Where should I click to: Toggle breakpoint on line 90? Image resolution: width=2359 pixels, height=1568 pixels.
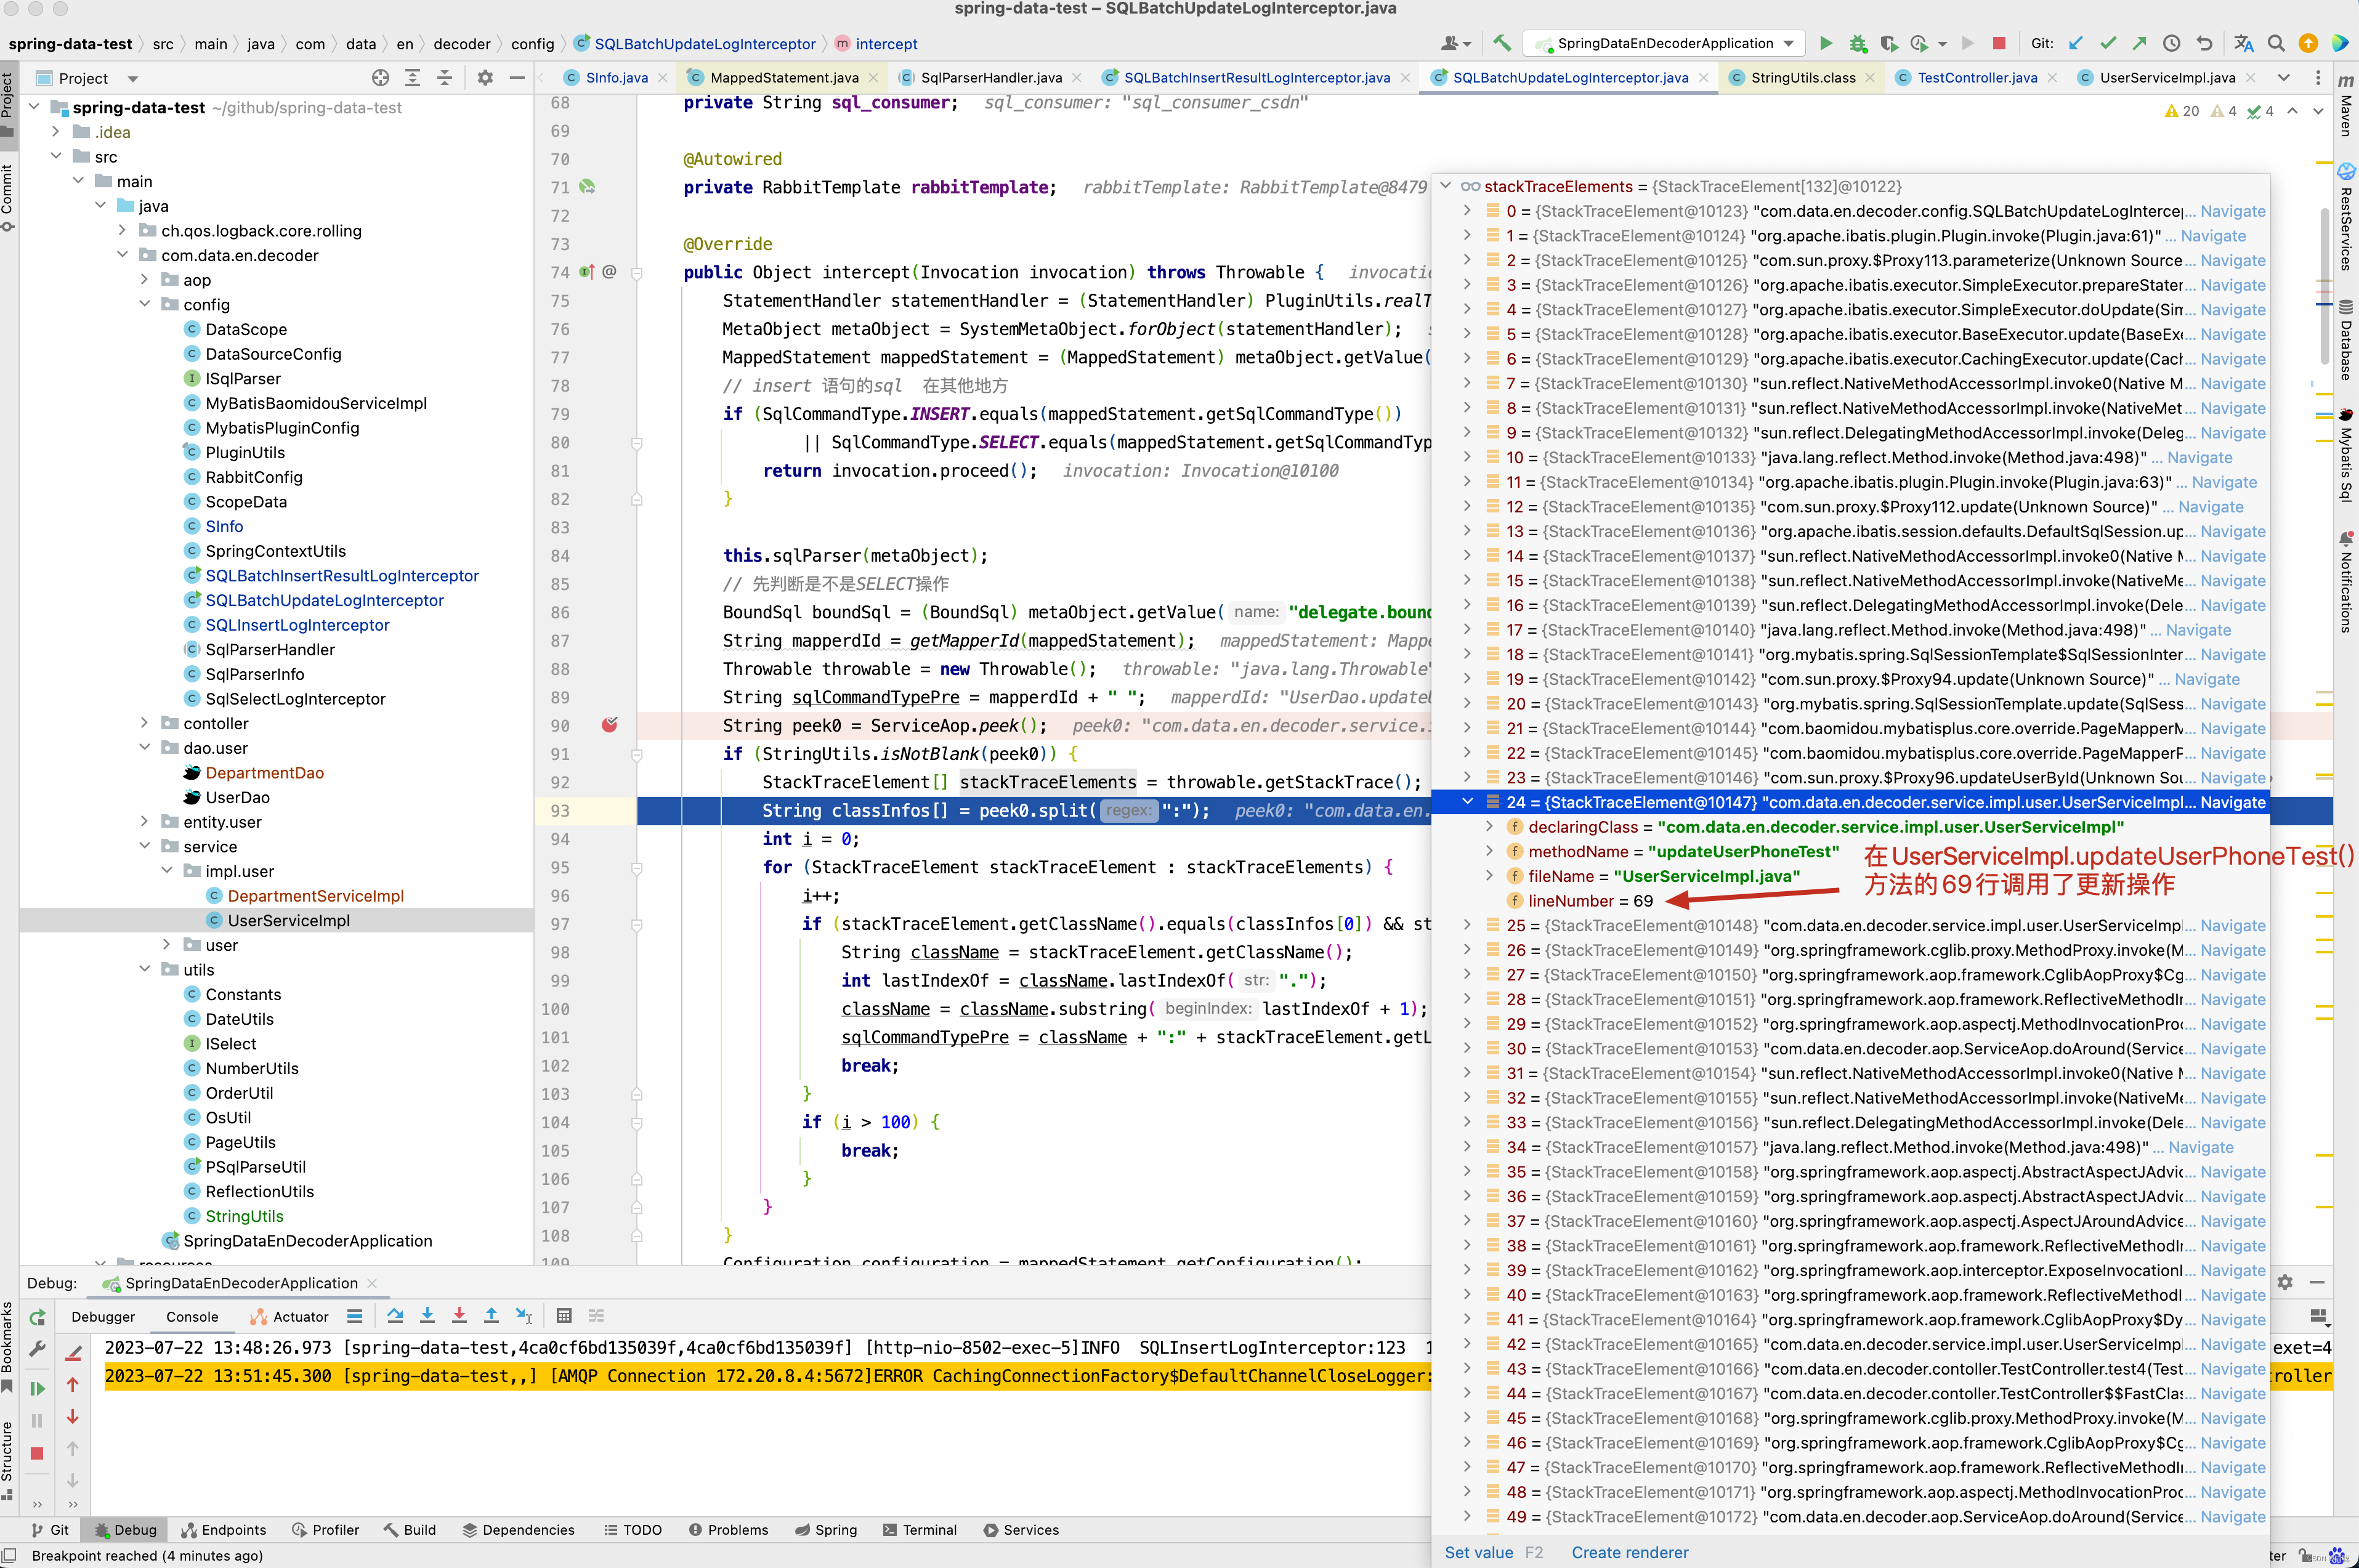(609, 725)
